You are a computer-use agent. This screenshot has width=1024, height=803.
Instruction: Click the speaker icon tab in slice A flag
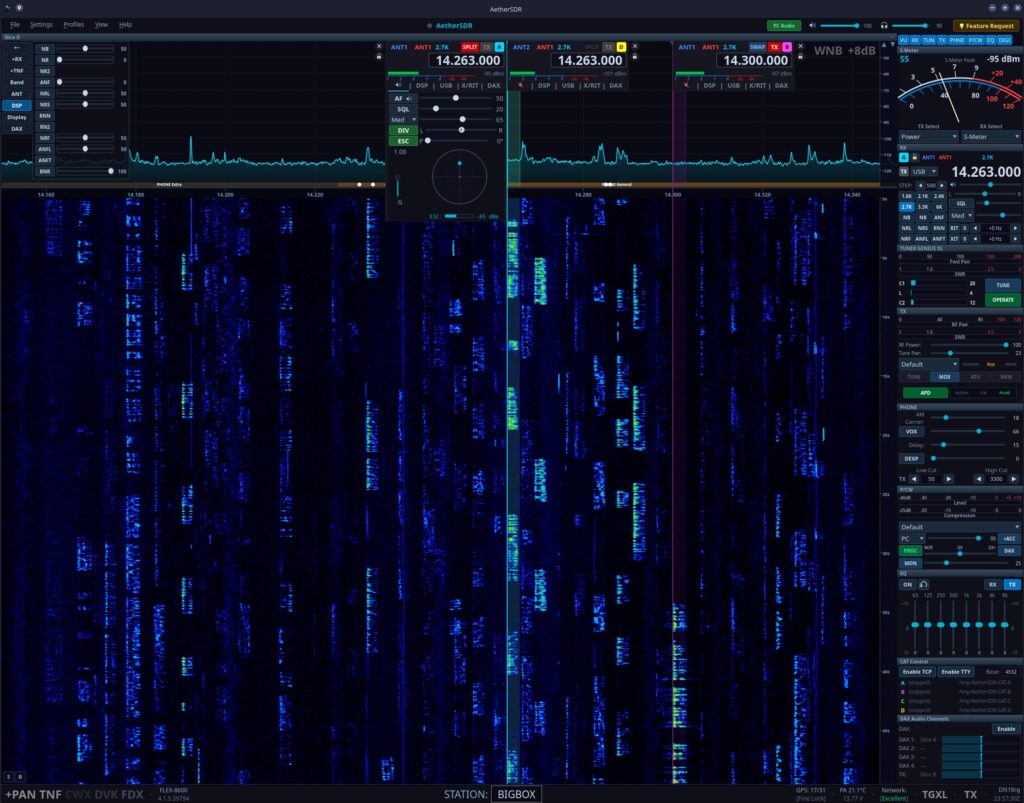pyautogui.click(x=398, y=86)
